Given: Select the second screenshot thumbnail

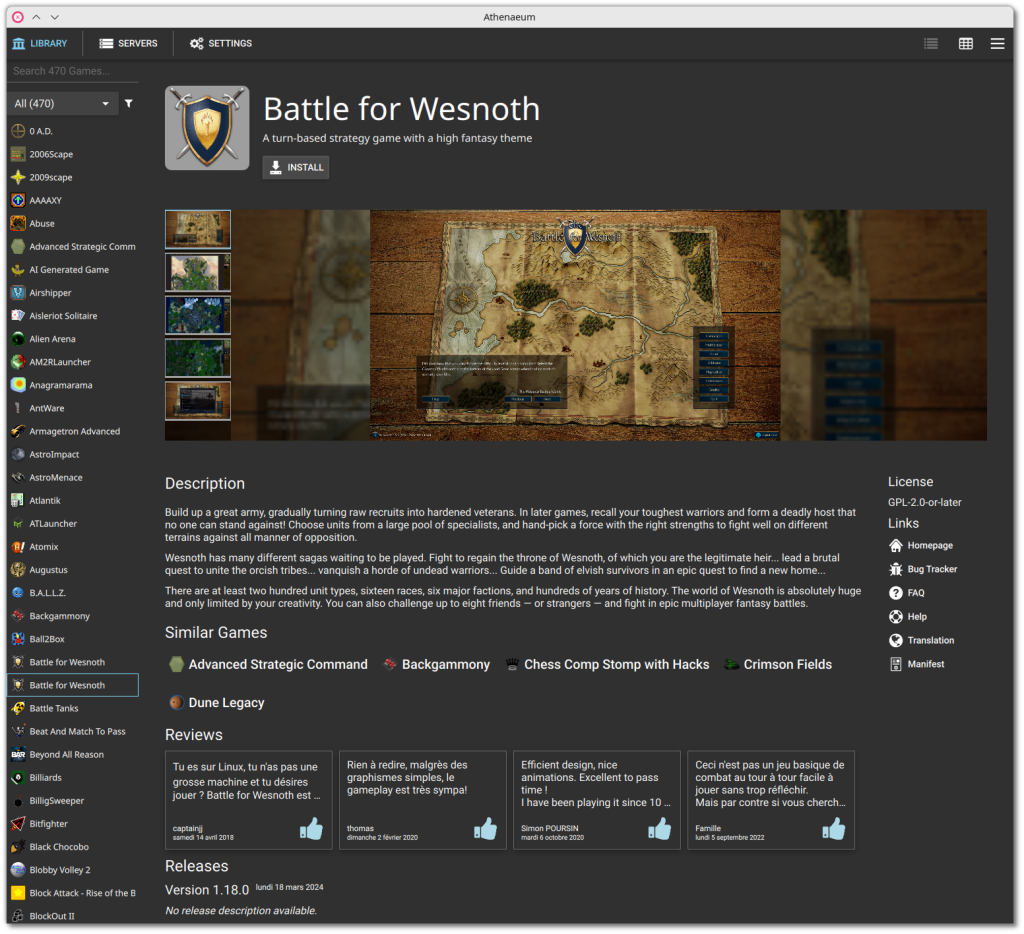Looking at the screenshot, I should tap(198, 272).
